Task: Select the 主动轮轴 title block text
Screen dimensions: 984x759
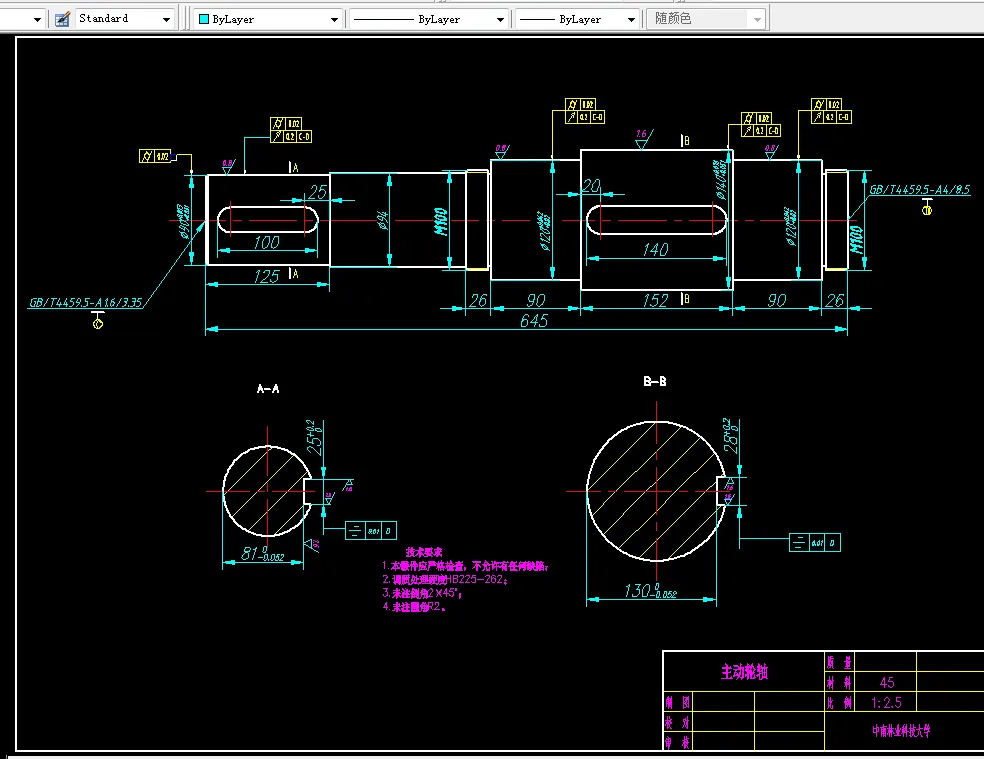Action: click(744, 672)
